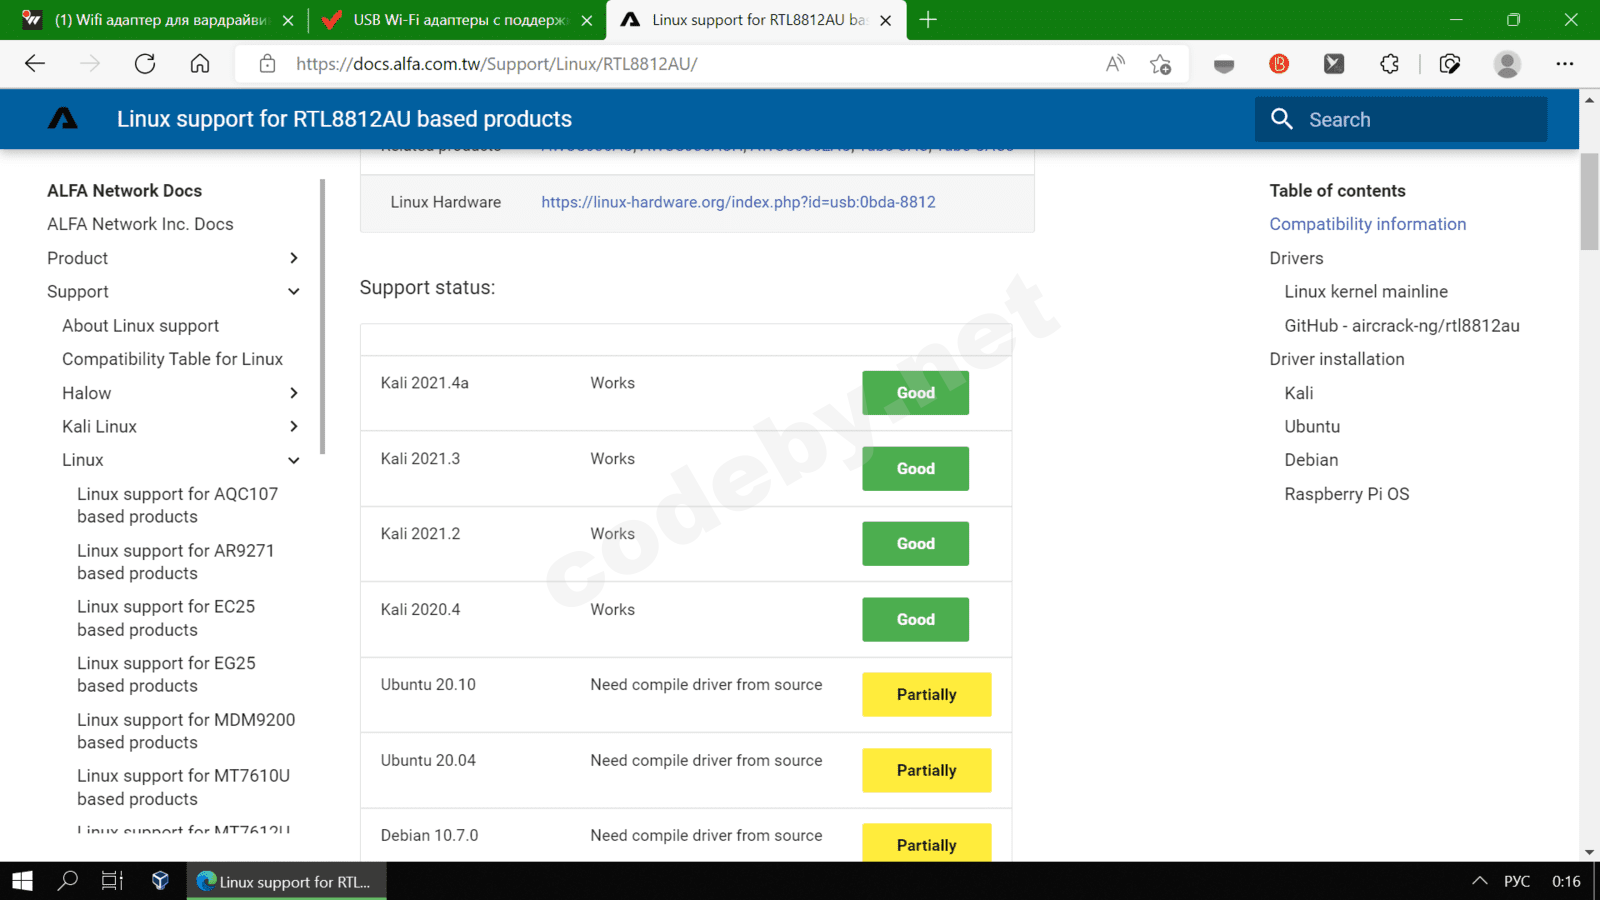Screen dimensions: 1600x900
Task: Open Compatibility Table for Linux
Action: [172, 359]
